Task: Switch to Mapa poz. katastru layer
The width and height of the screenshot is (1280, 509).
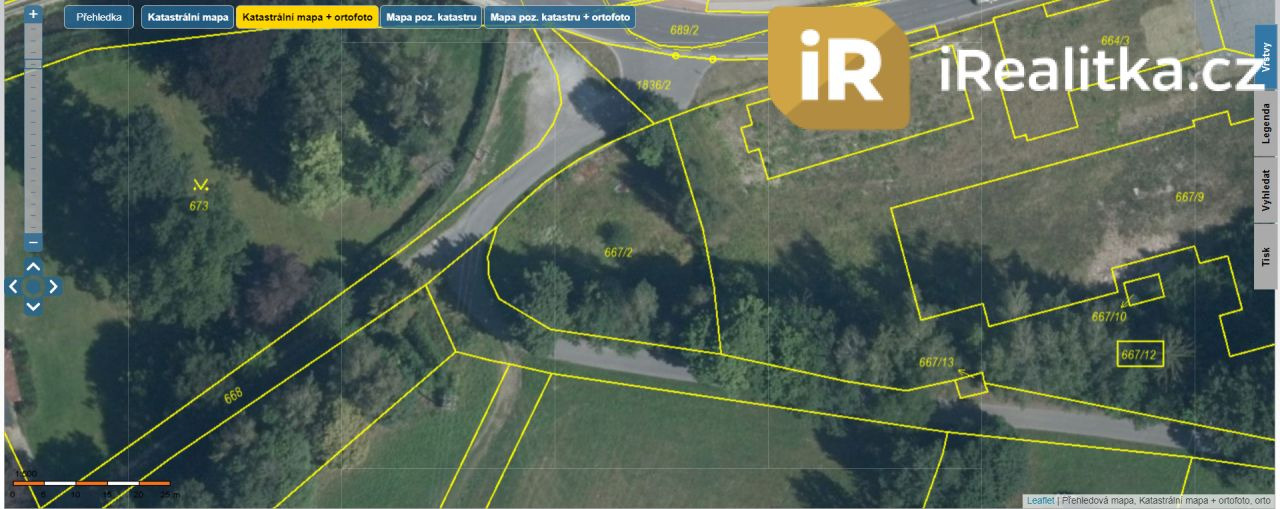Action: coord(431,17)
